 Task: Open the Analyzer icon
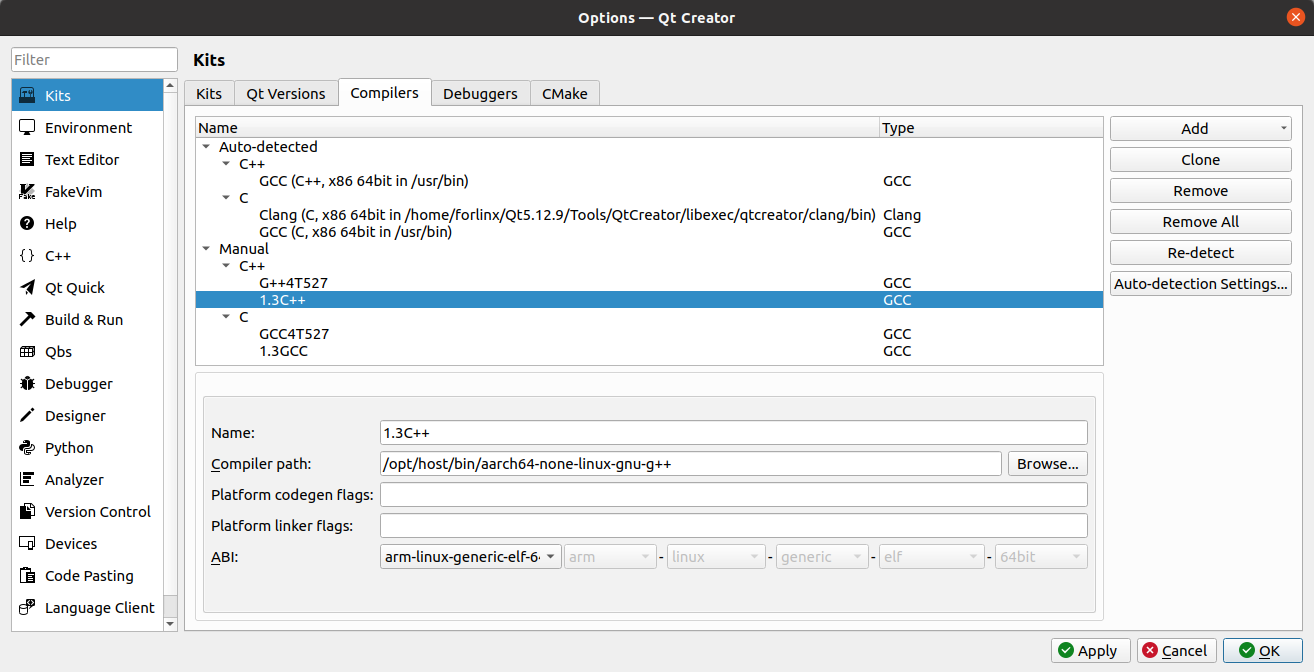click(27, 480)
